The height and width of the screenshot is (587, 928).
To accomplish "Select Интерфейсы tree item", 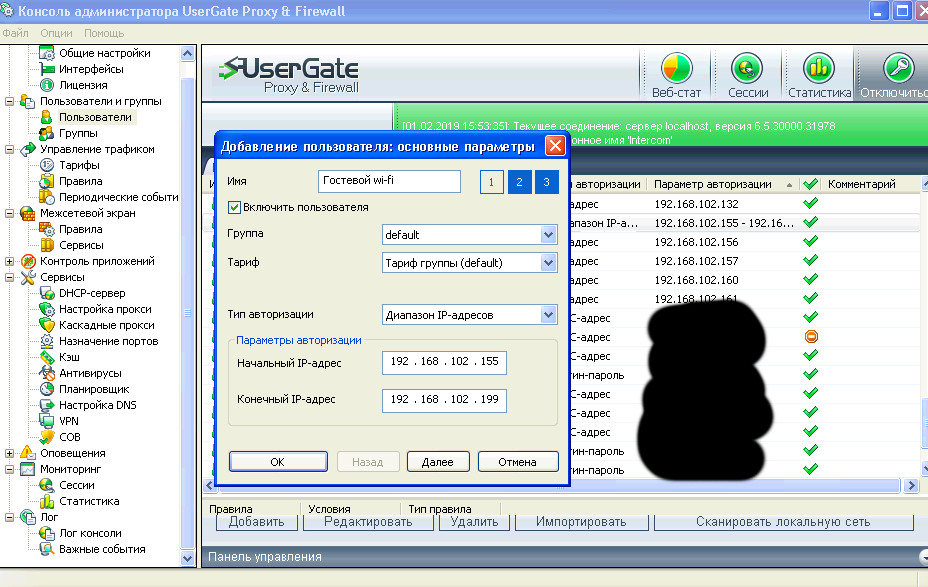I will point(91,69).
